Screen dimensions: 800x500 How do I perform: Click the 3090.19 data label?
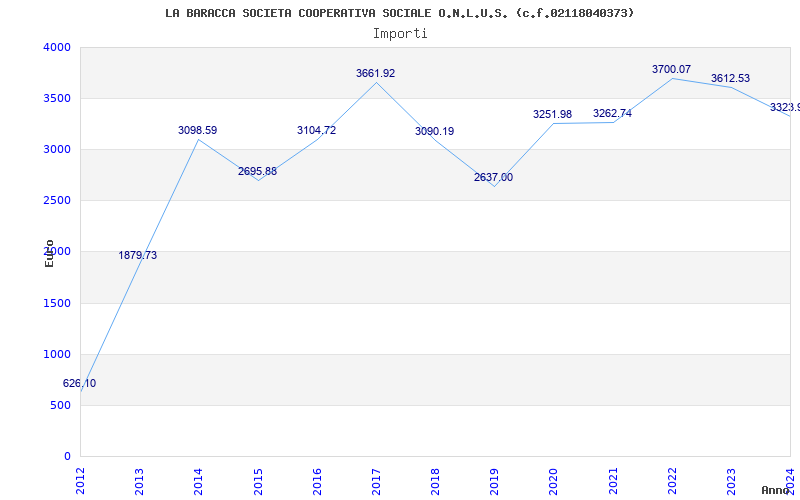434,131
